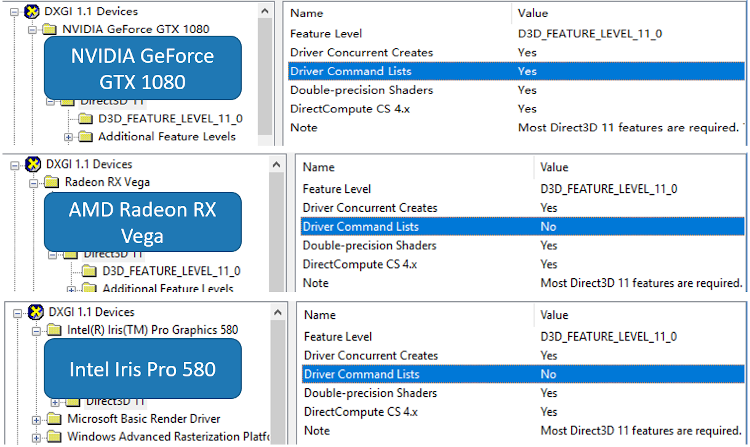Click the Microsoft Basic Render Driver folder icon
Image resolution: width=750 pixels, height=447 pixels.
point(54,419)
